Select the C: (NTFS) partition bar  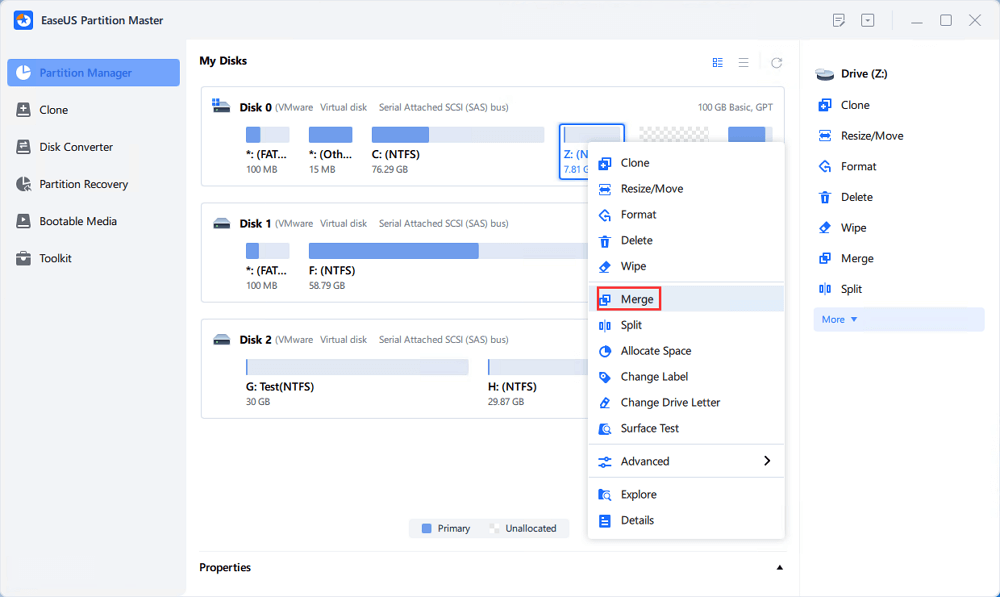click(x=457, y=135)
